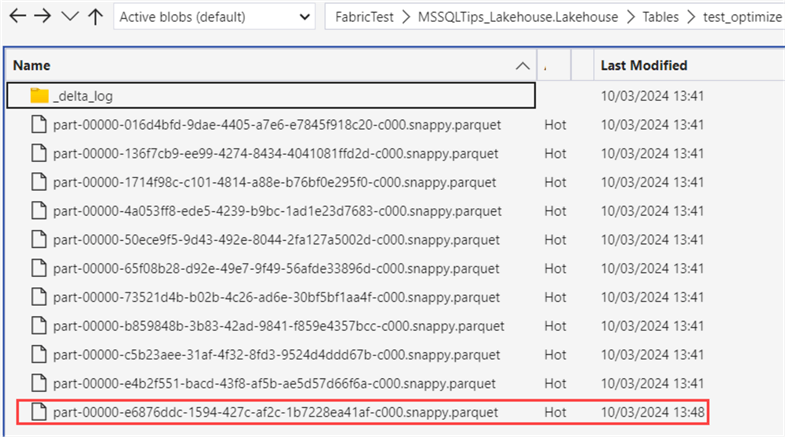Click test_optimize breadcrumb segment
This screenshot has width=785, height=437.
click(x=742, y=17)
